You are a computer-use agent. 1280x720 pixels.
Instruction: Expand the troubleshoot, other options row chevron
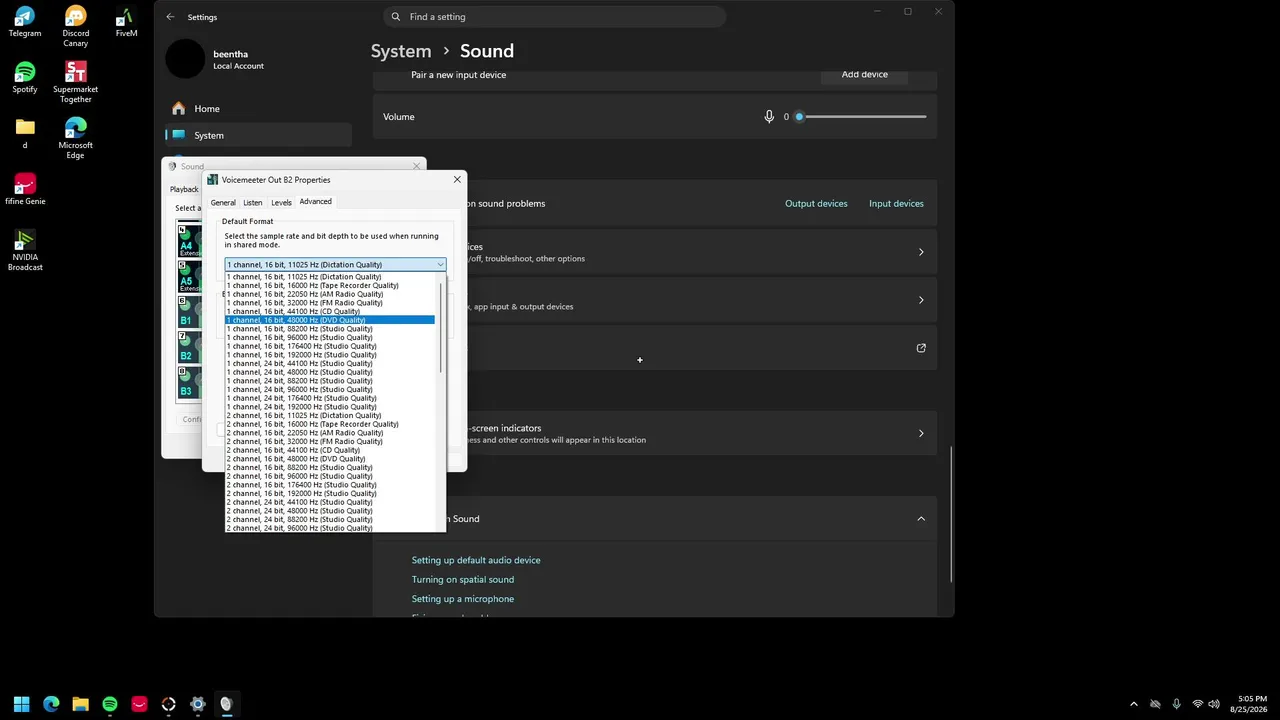(921, 252)
